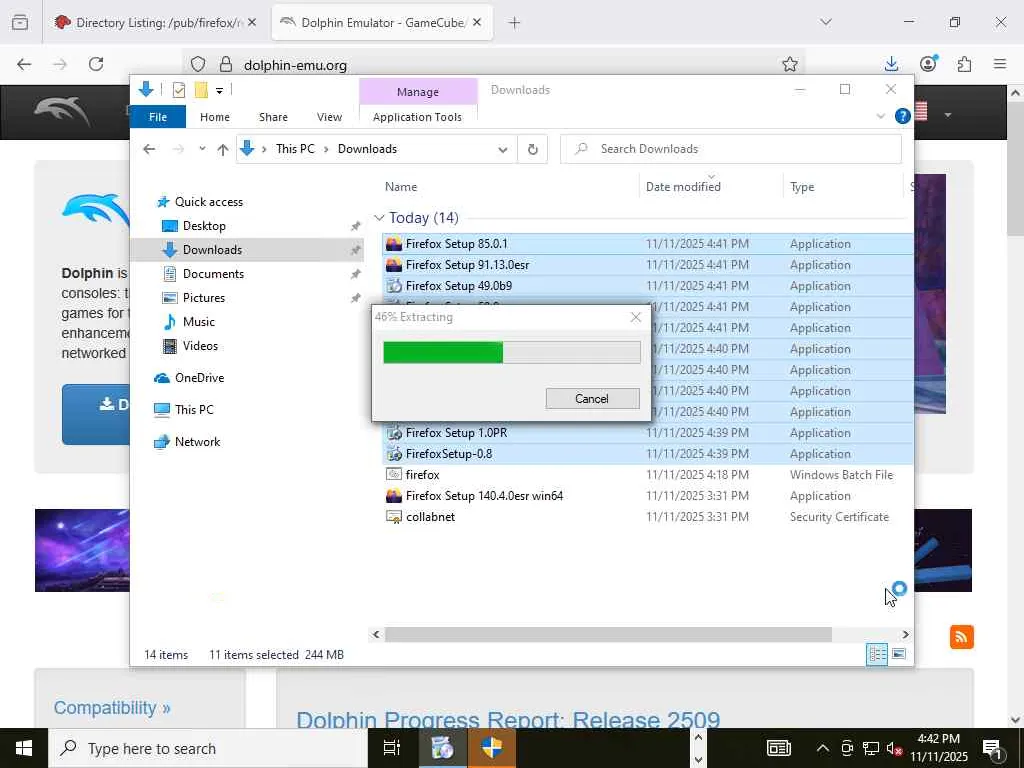The width and height of the screenshot is (1024, 768).
Task: Open Task View on taskbar
Action: point(392,748)
